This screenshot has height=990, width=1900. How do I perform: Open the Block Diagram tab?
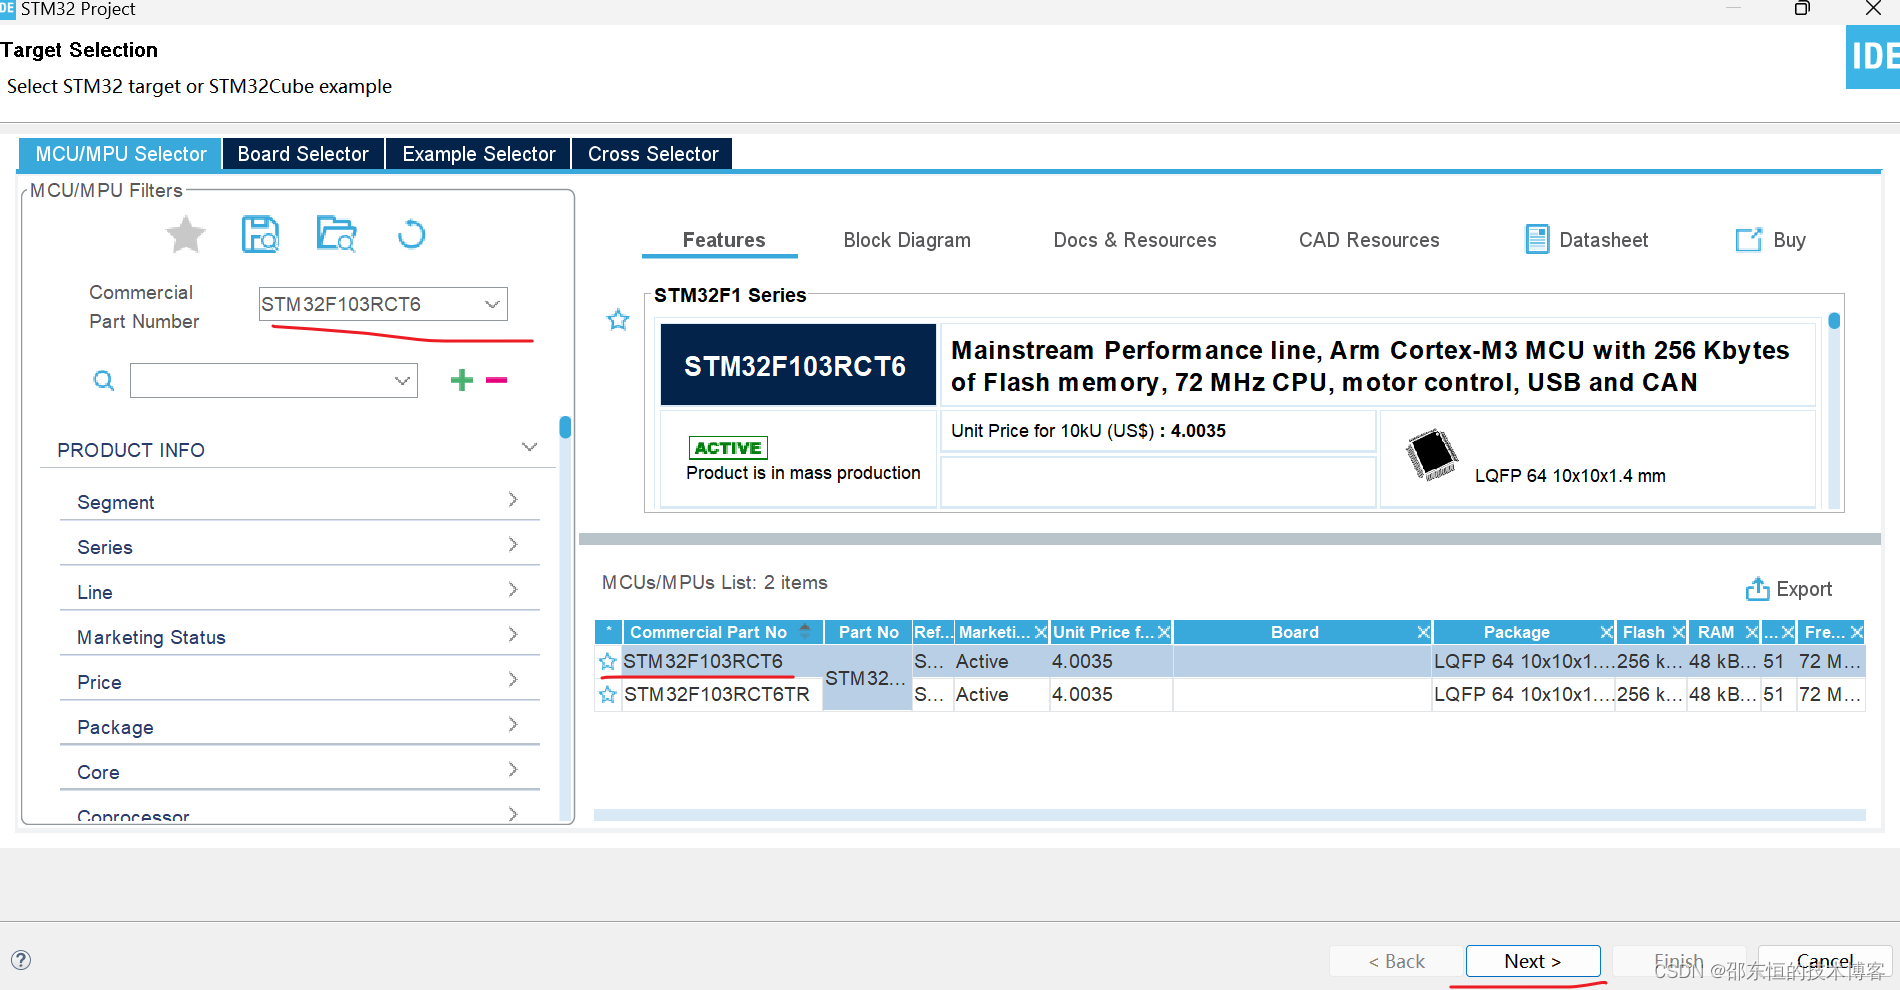click(x=907, y=240)
